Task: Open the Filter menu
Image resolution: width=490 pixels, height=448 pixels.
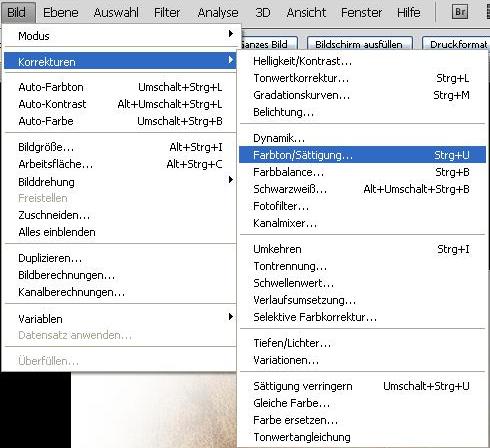Action: (x=167, y=13)
